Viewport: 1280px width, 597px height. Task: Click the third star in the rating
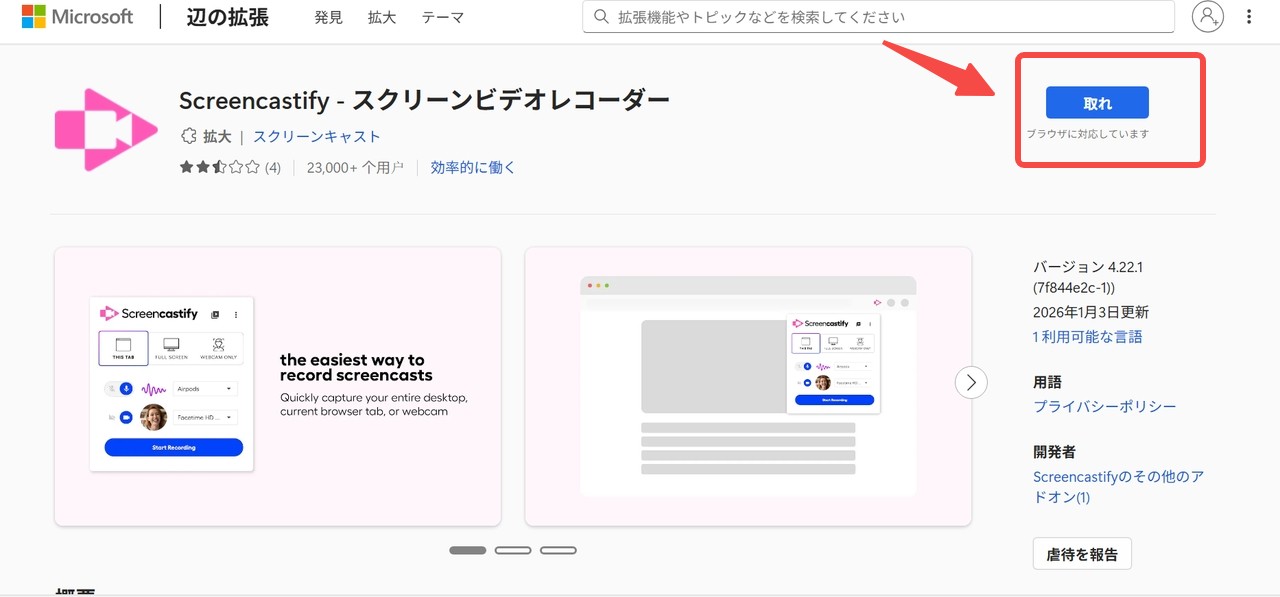[219, 168]
